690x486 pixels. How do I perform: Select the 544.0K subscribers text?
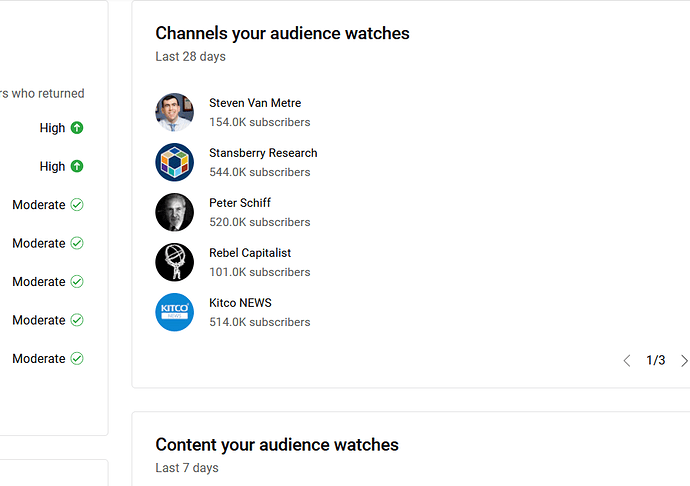click(260, 172)
